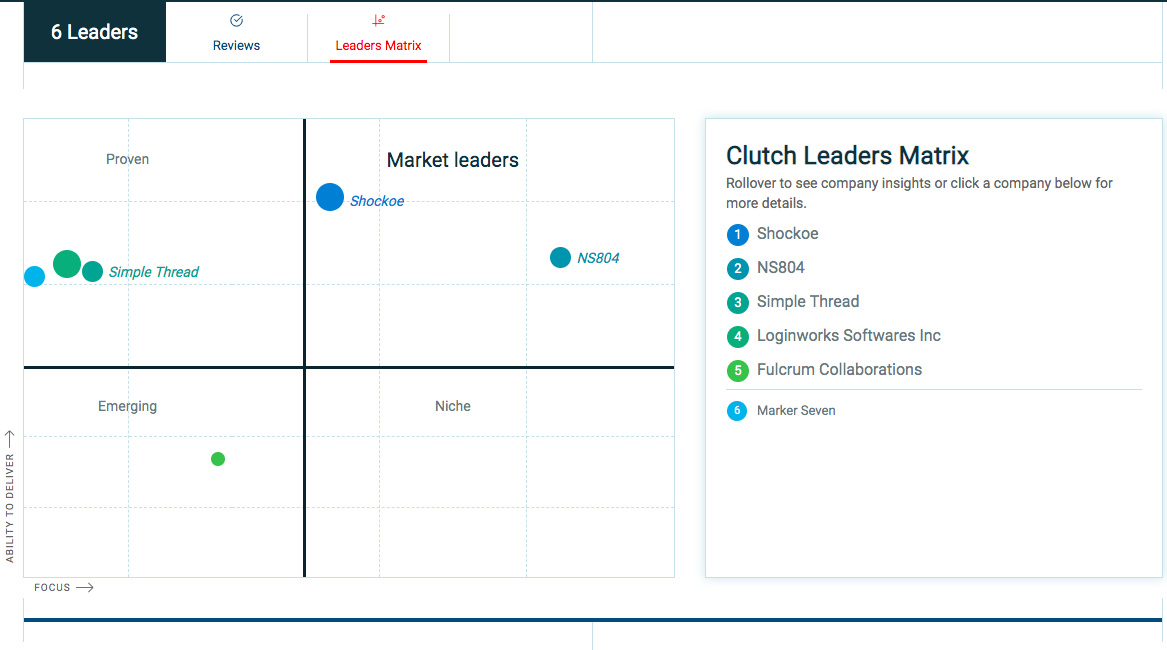The height and width of the screenshot is (650, 1167).
Task: Click the small green bubble in Emerging quadrant
Action: click(x=218, y=459)
